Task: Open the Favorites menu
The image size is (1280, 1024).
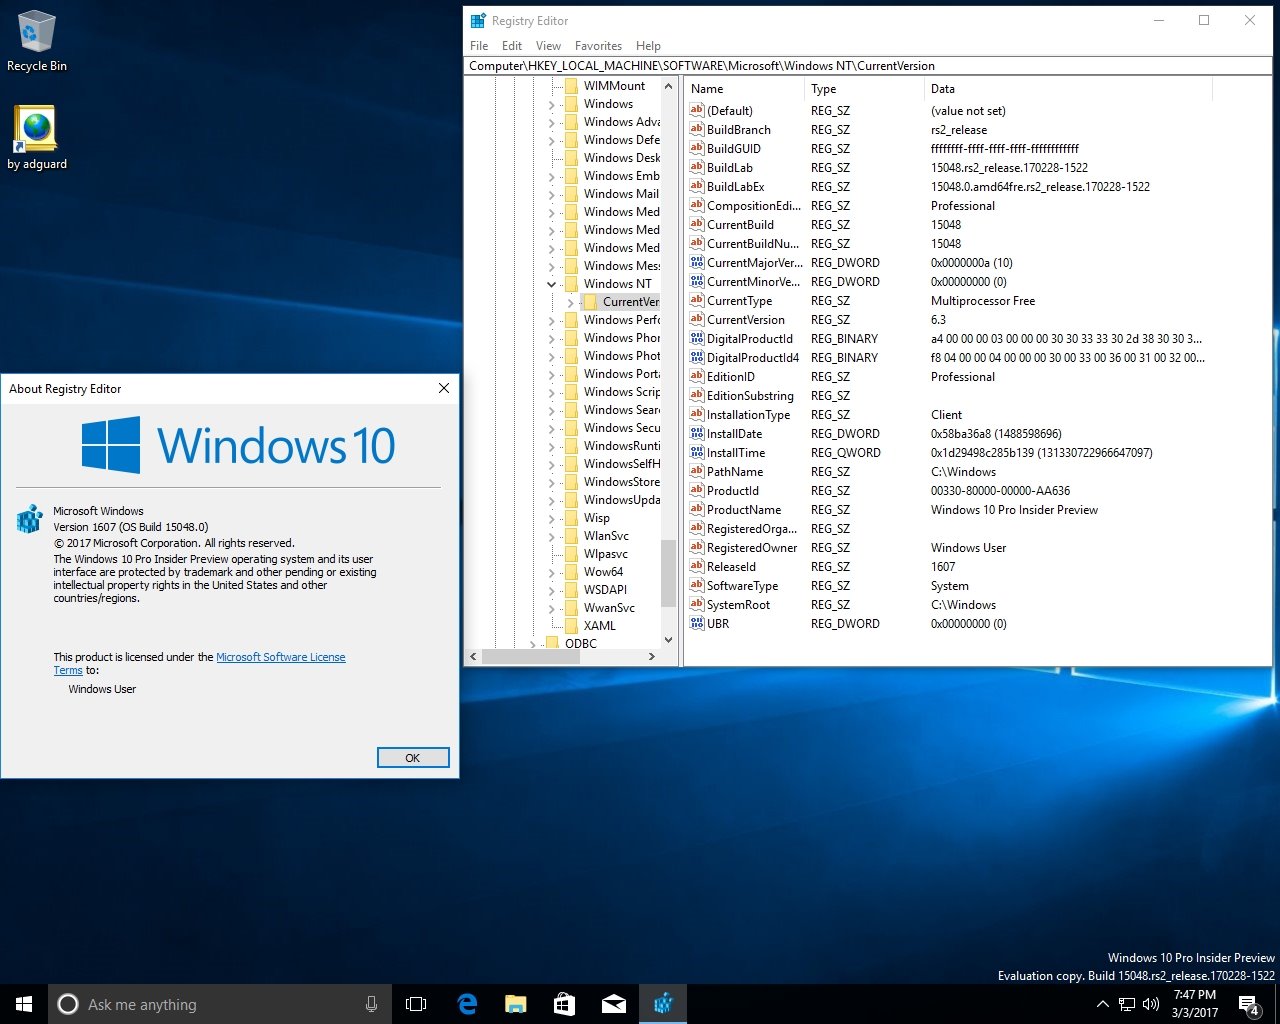Action: point(598,45)
